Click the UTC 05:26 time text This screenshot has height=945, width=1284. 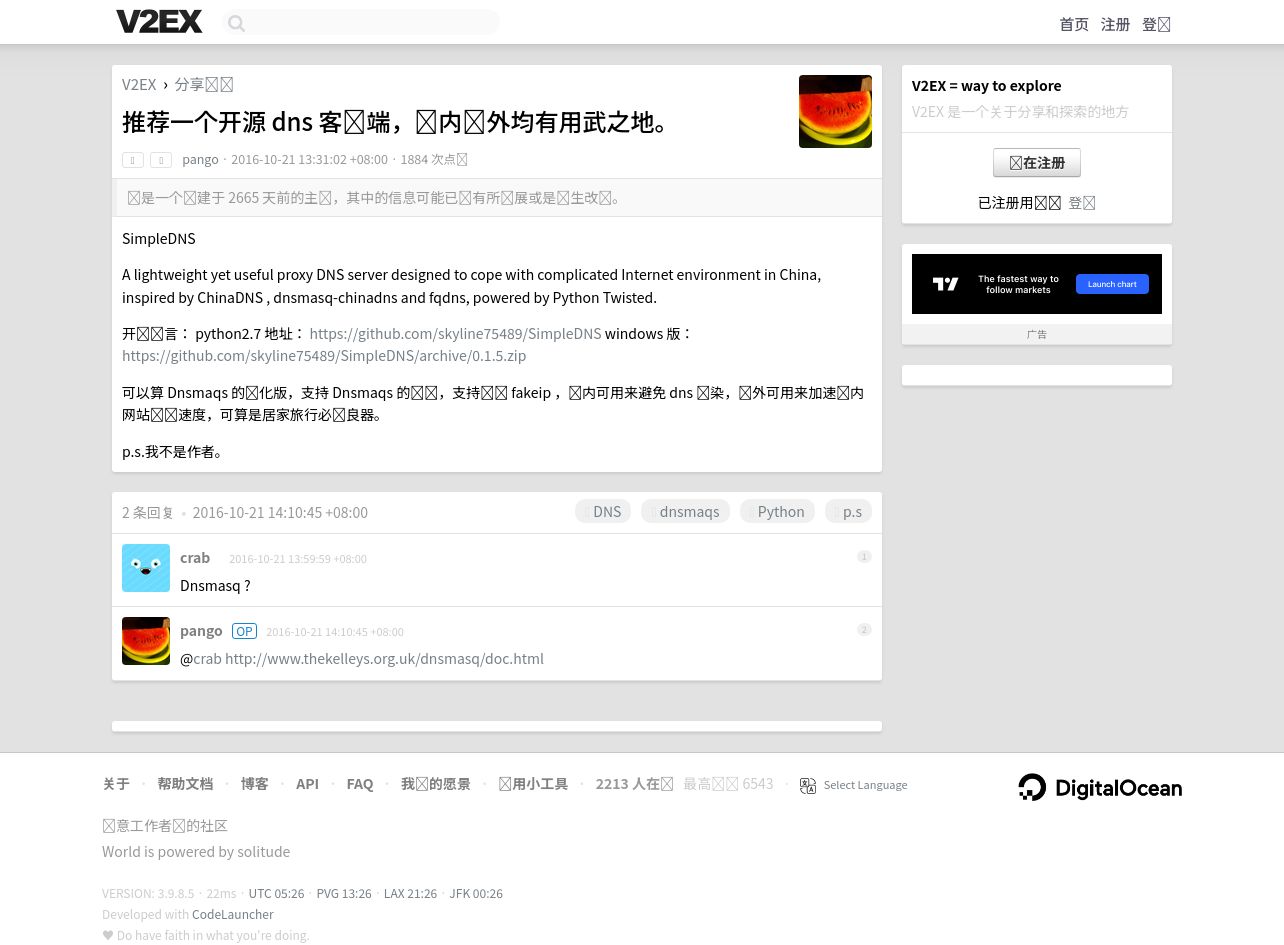[276, 893]
